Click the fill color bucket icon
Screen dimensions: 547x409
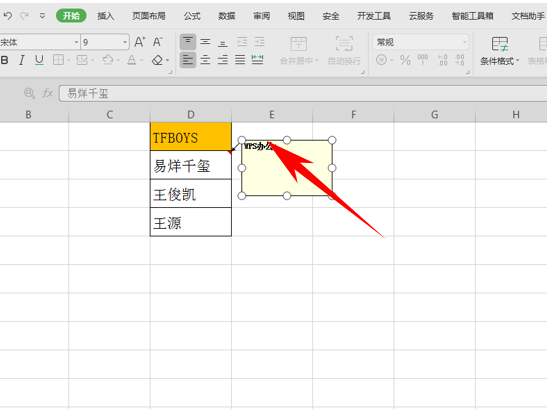pyautogui.click(x=107, y=60)
